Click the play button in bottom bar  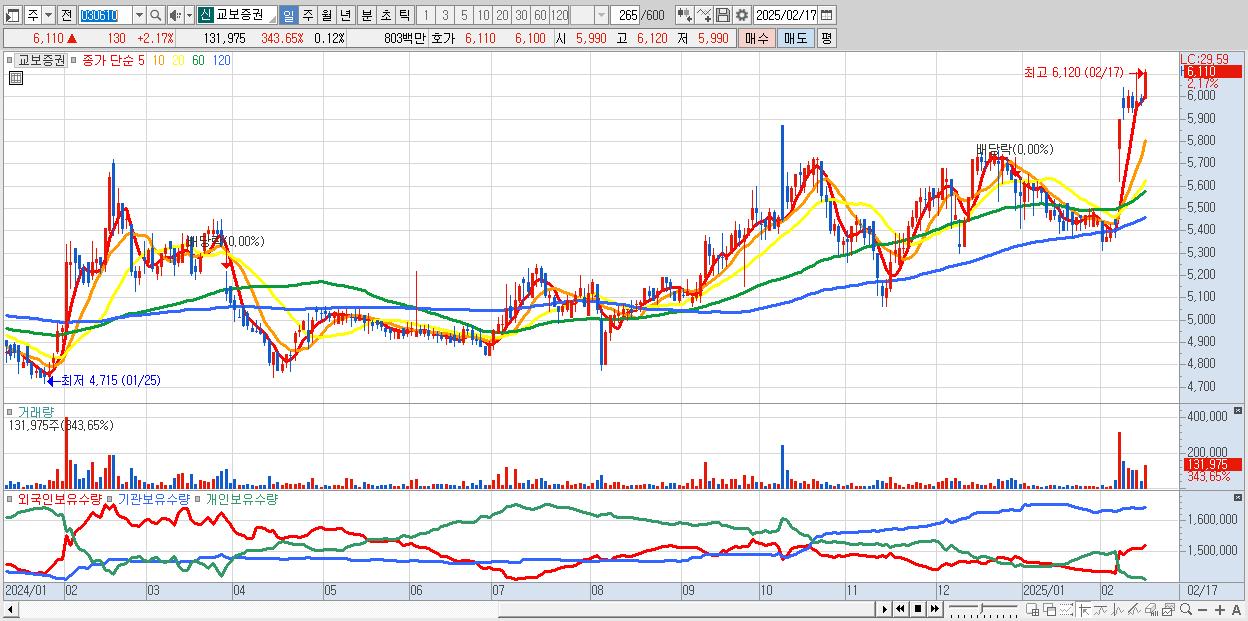click(x=884, y=609)
